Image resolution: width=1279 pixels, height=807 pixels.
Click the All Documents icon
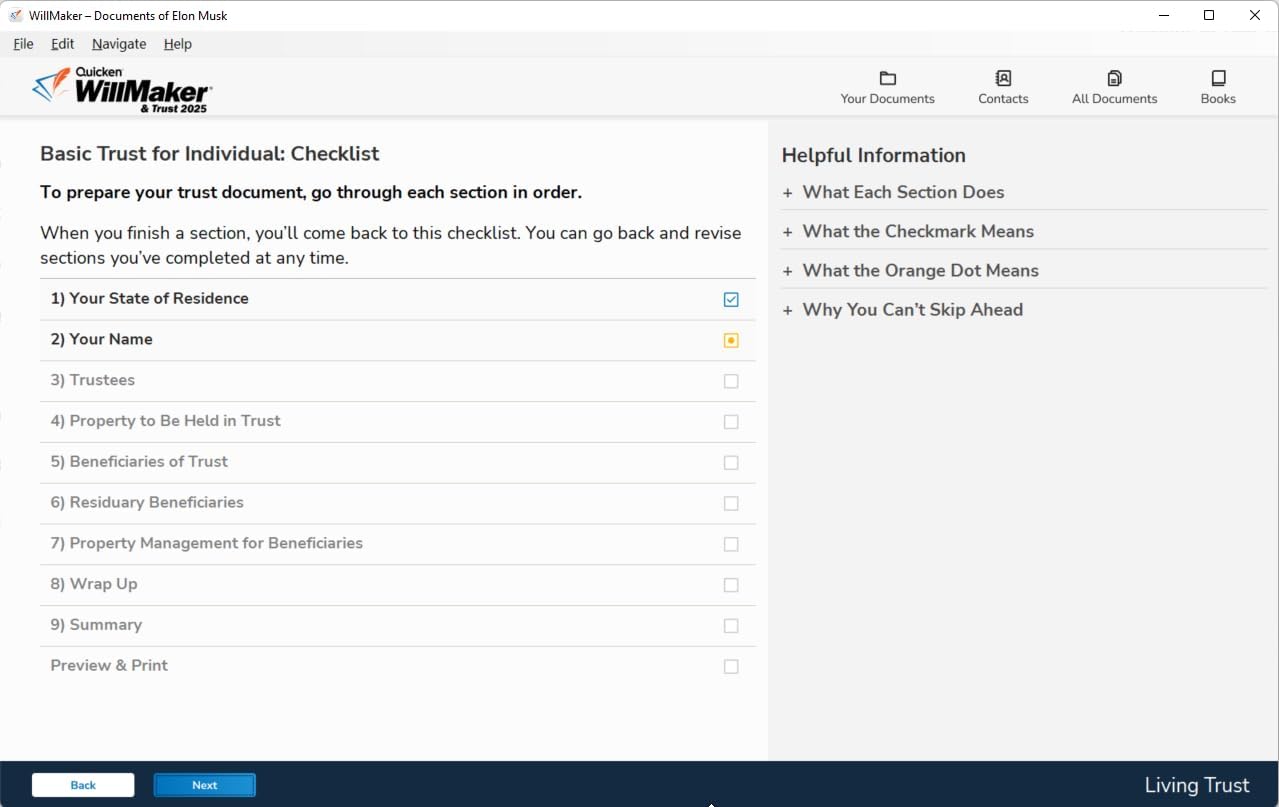pyautogui.click(x=1114, y=79)
